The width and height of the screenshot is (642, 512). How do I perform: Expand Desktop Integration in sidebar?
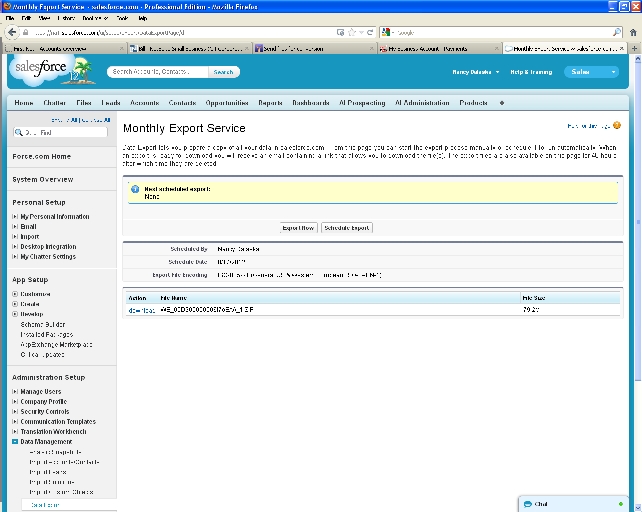(x=15, y=247)
